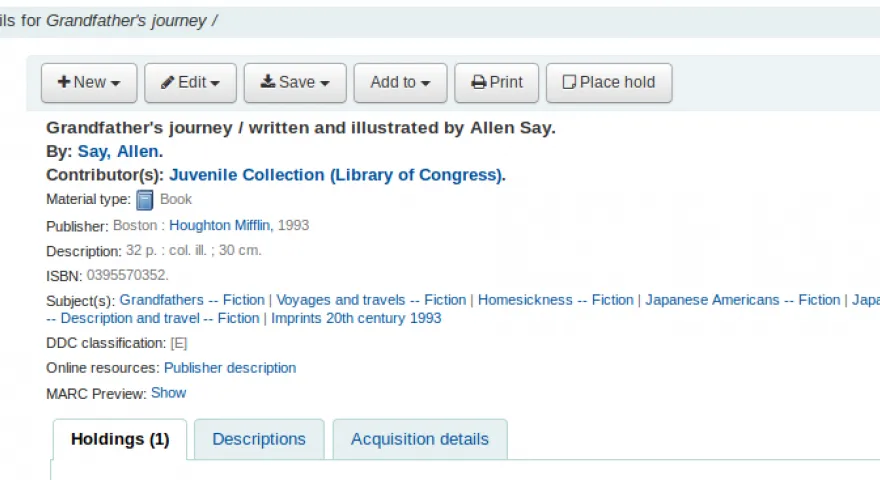Expand the New dropdown caret

[116, 83]
